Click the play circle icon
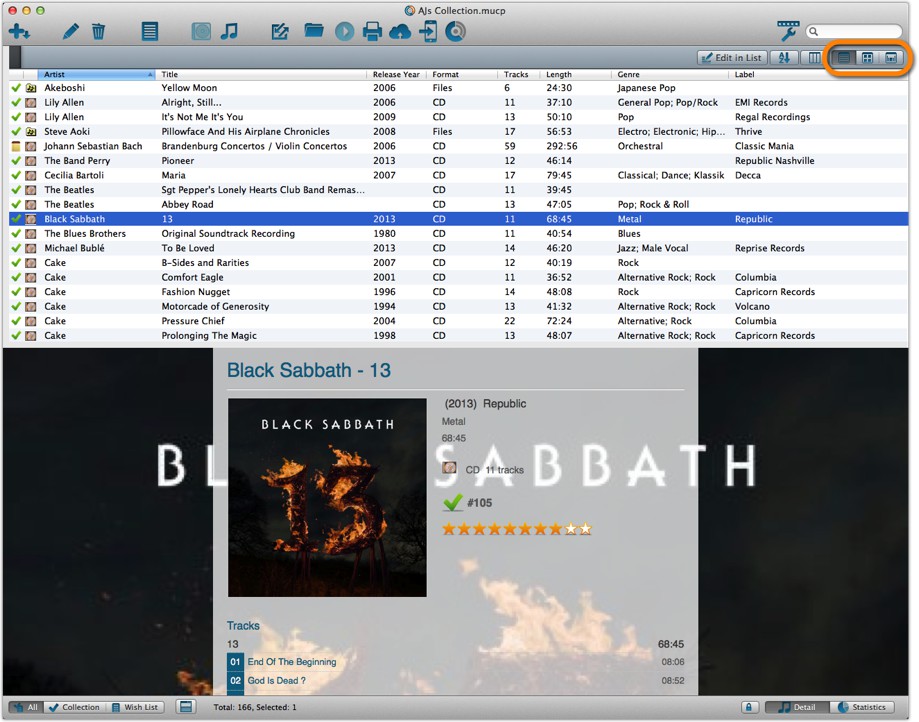This screenshot has width=919, height=722. tap(345, 31)
